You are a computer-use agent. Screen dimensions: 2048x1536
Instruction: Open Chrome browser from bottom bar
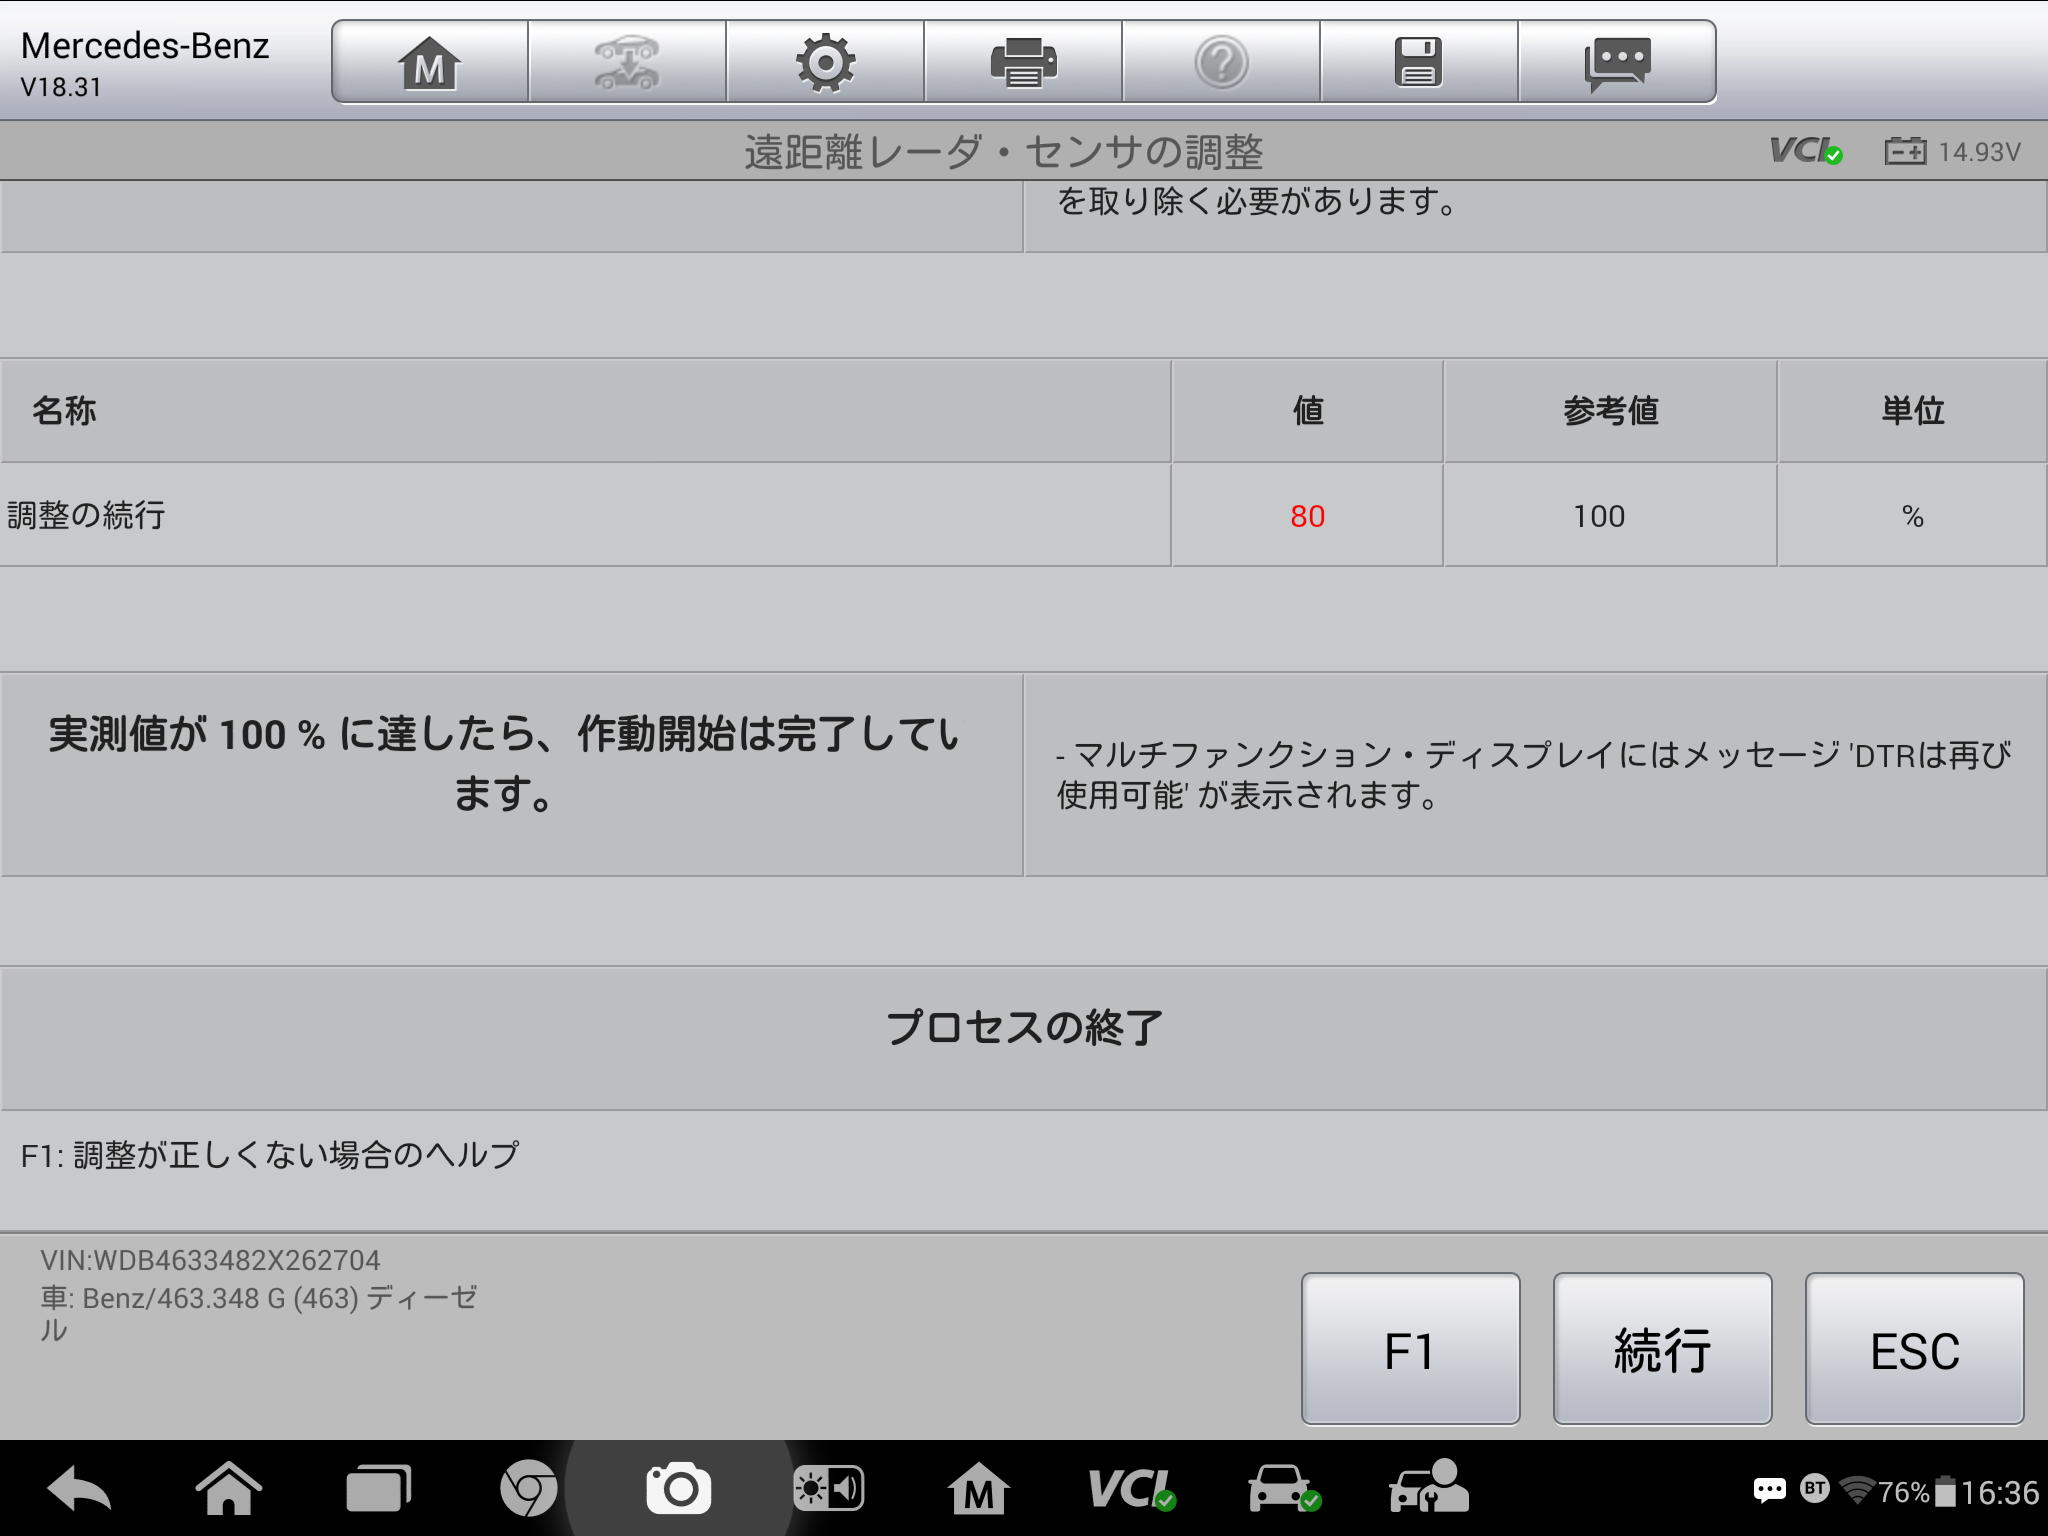click(x=528, y=1489)
